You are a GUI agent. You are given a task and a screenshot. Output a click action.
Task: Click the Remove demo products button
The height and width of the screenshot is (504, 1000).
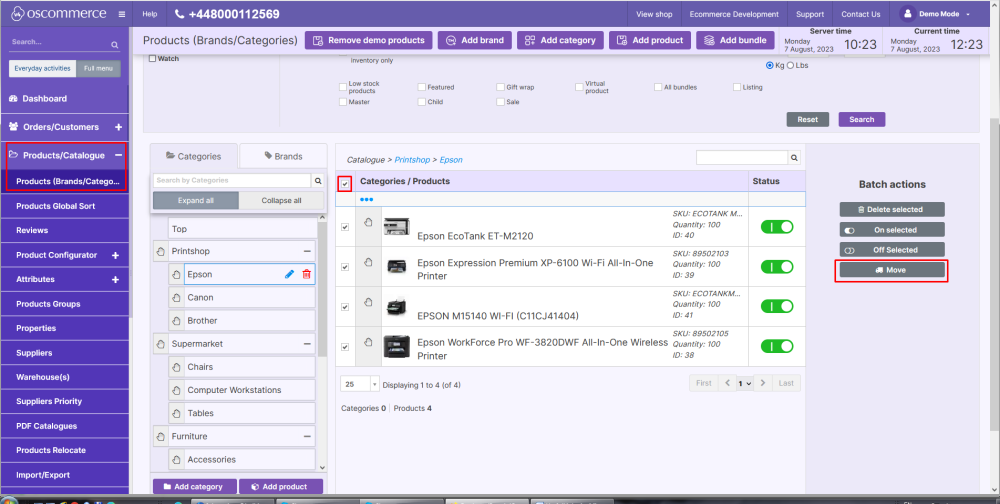coord(367,40)
